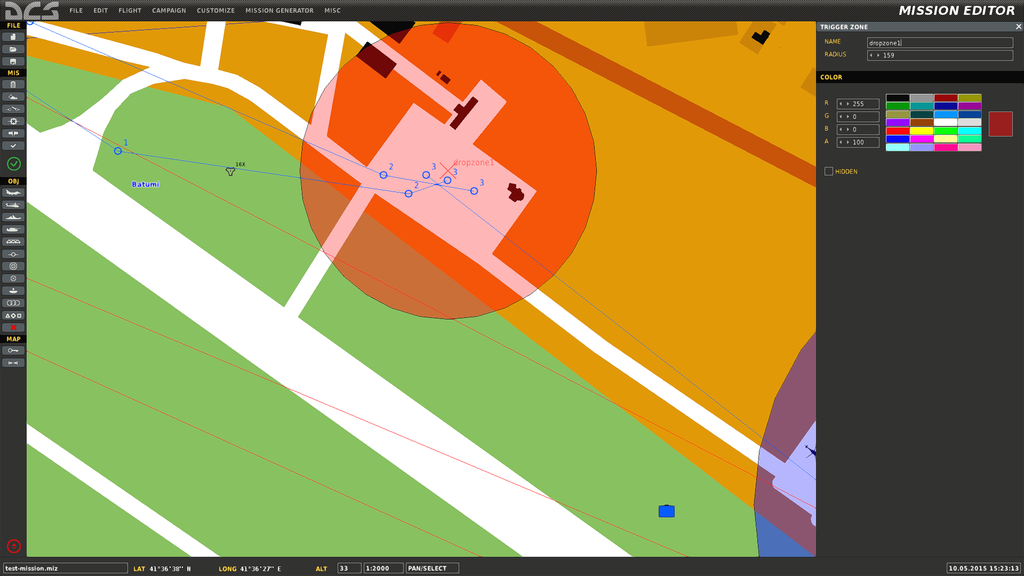Screen dimensions: 1024x576
Task: Click the green checkmark fly mission button
Action: pos(14,163)
